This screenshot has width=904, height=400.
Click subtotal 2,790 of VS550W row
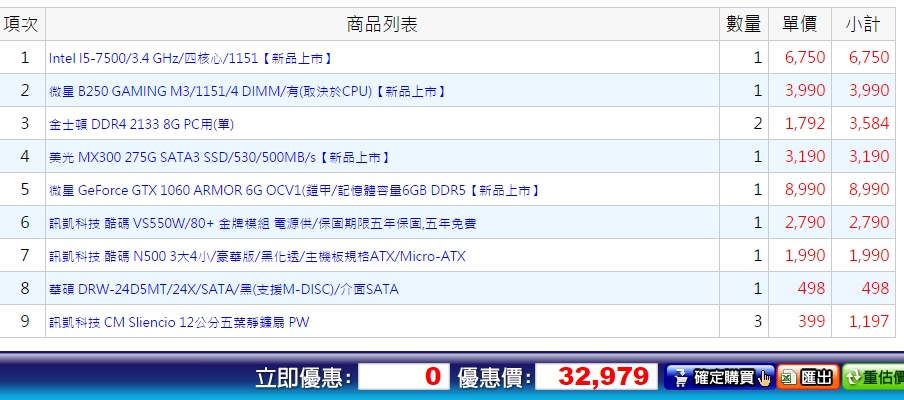869,222
